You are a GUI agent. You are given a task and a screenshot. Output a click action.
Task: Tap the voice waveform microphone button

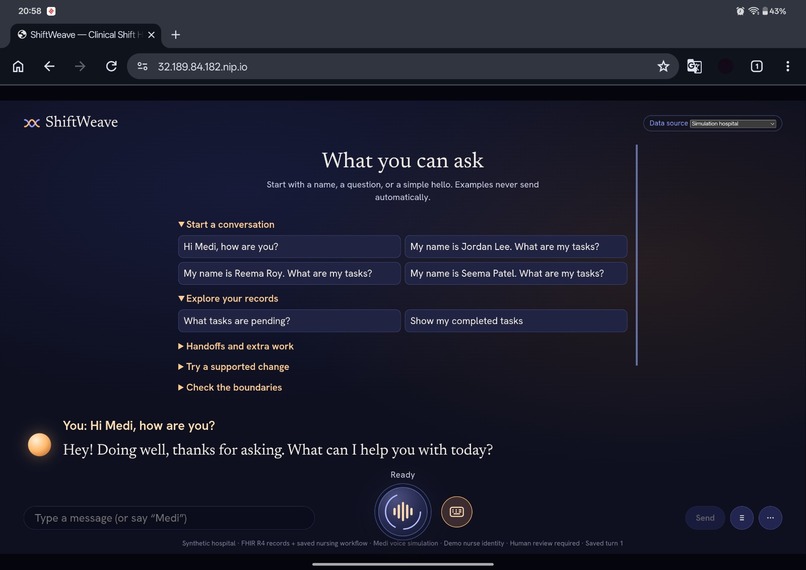(x=403, y=511)
